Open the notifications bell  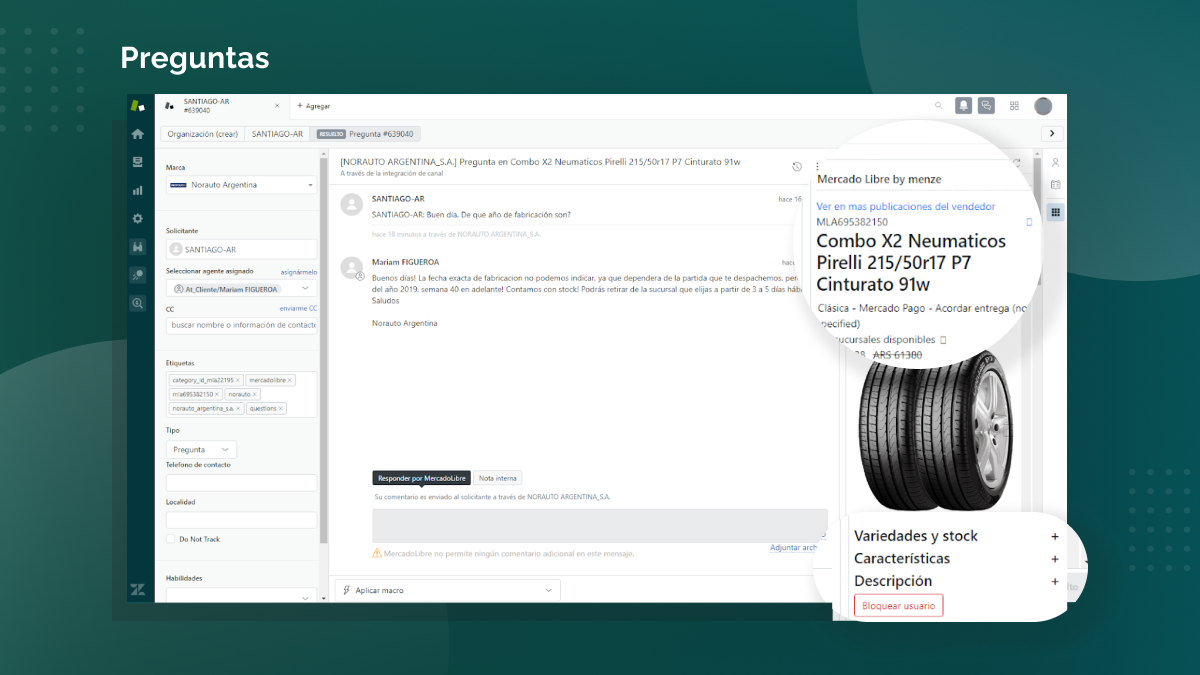(964, 105)
